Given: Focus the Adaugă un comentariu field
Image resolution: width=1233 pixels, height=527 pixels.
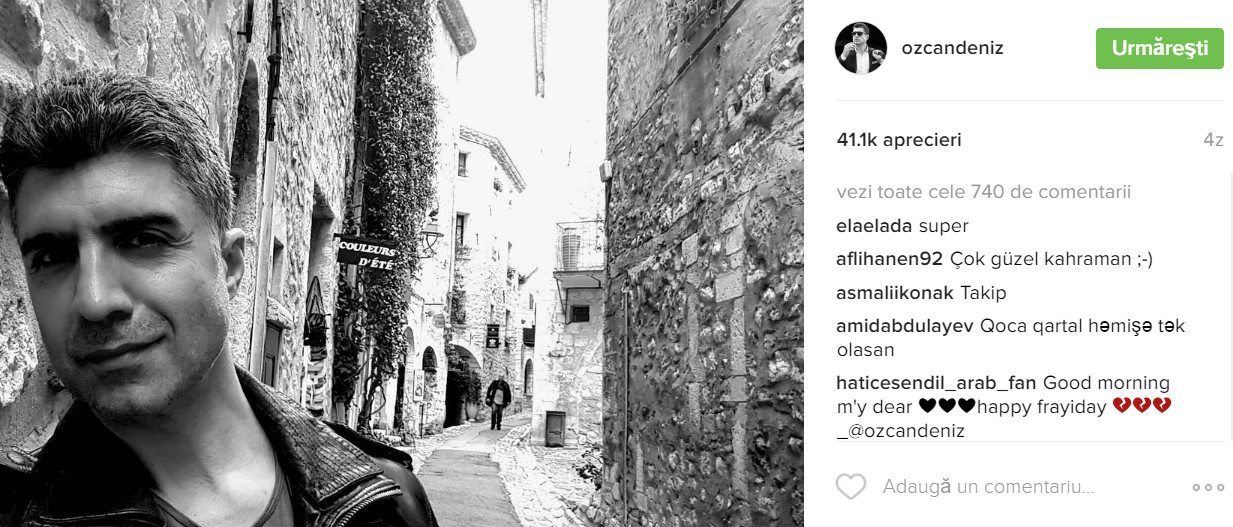Looking at the screenshot, I should [1030, 487].
